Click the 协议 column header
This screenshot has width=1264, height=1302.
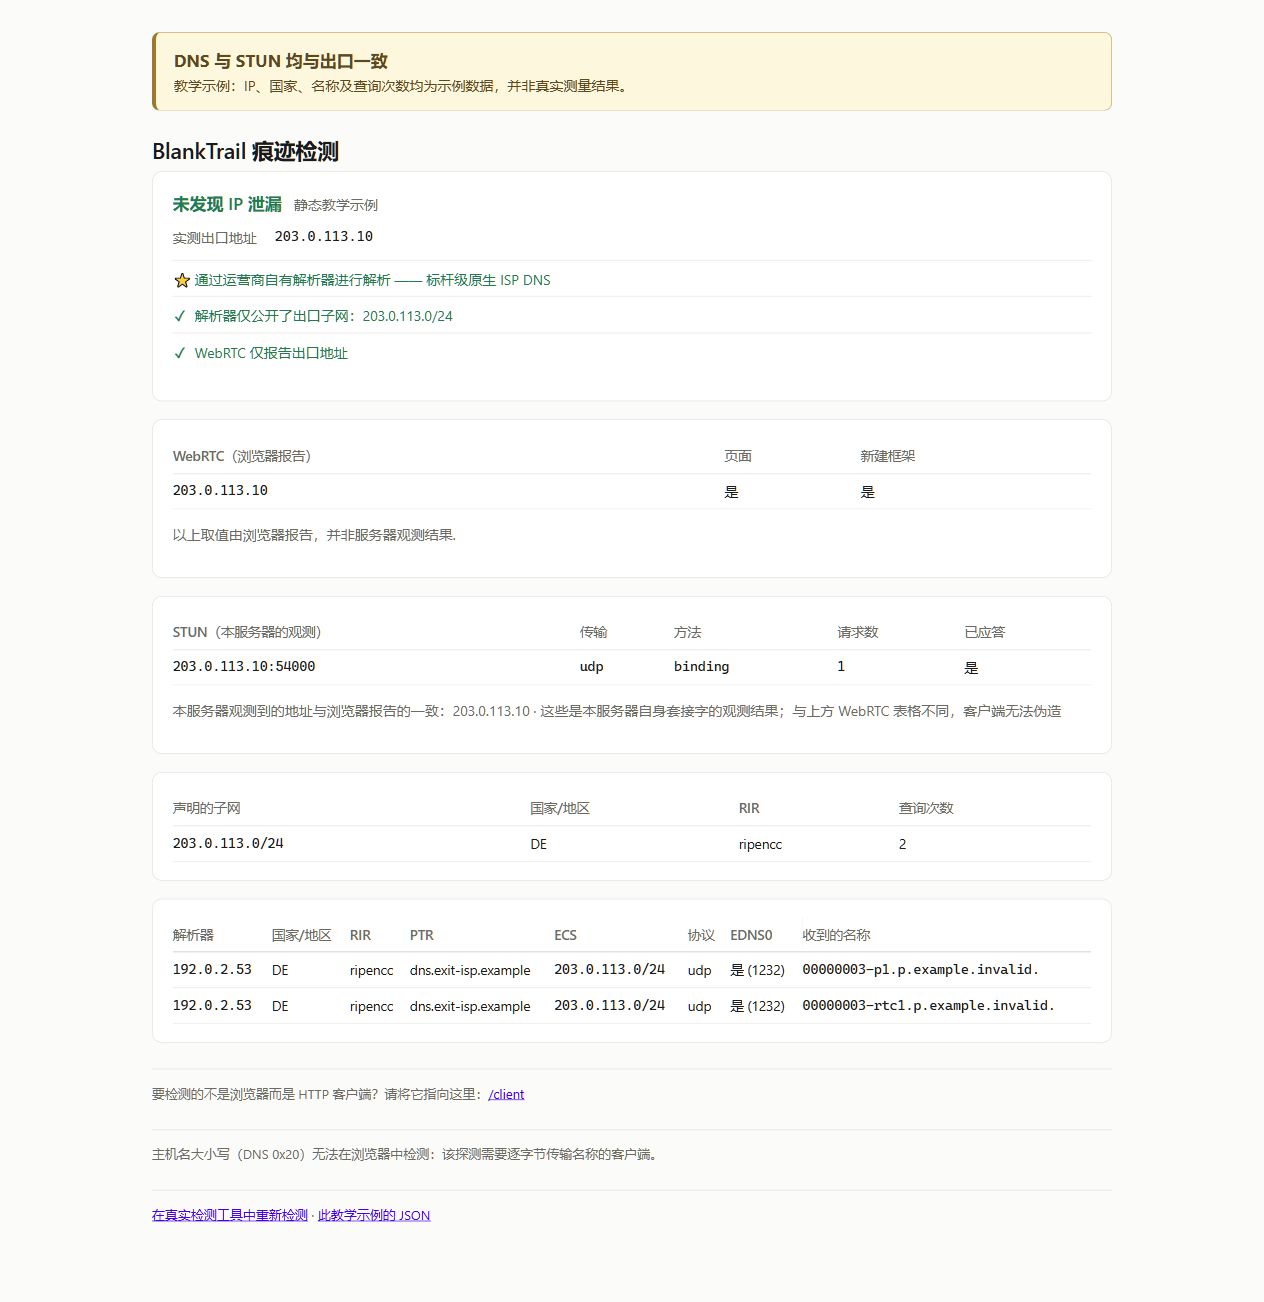point(701,935)
